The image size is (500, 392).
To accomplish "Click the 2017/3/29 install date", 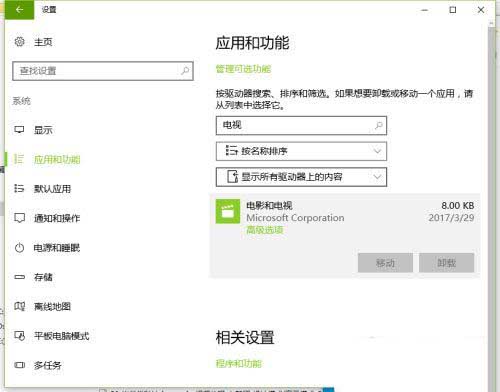I will tap(451, 218).
